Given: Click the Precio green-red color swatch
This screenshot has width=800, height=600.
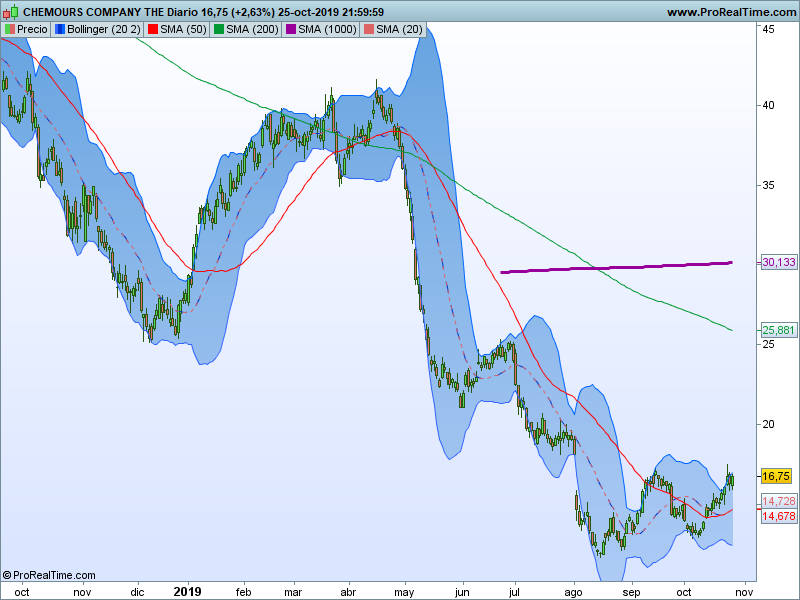Looking at the screenshot, I should pos(10,30).
